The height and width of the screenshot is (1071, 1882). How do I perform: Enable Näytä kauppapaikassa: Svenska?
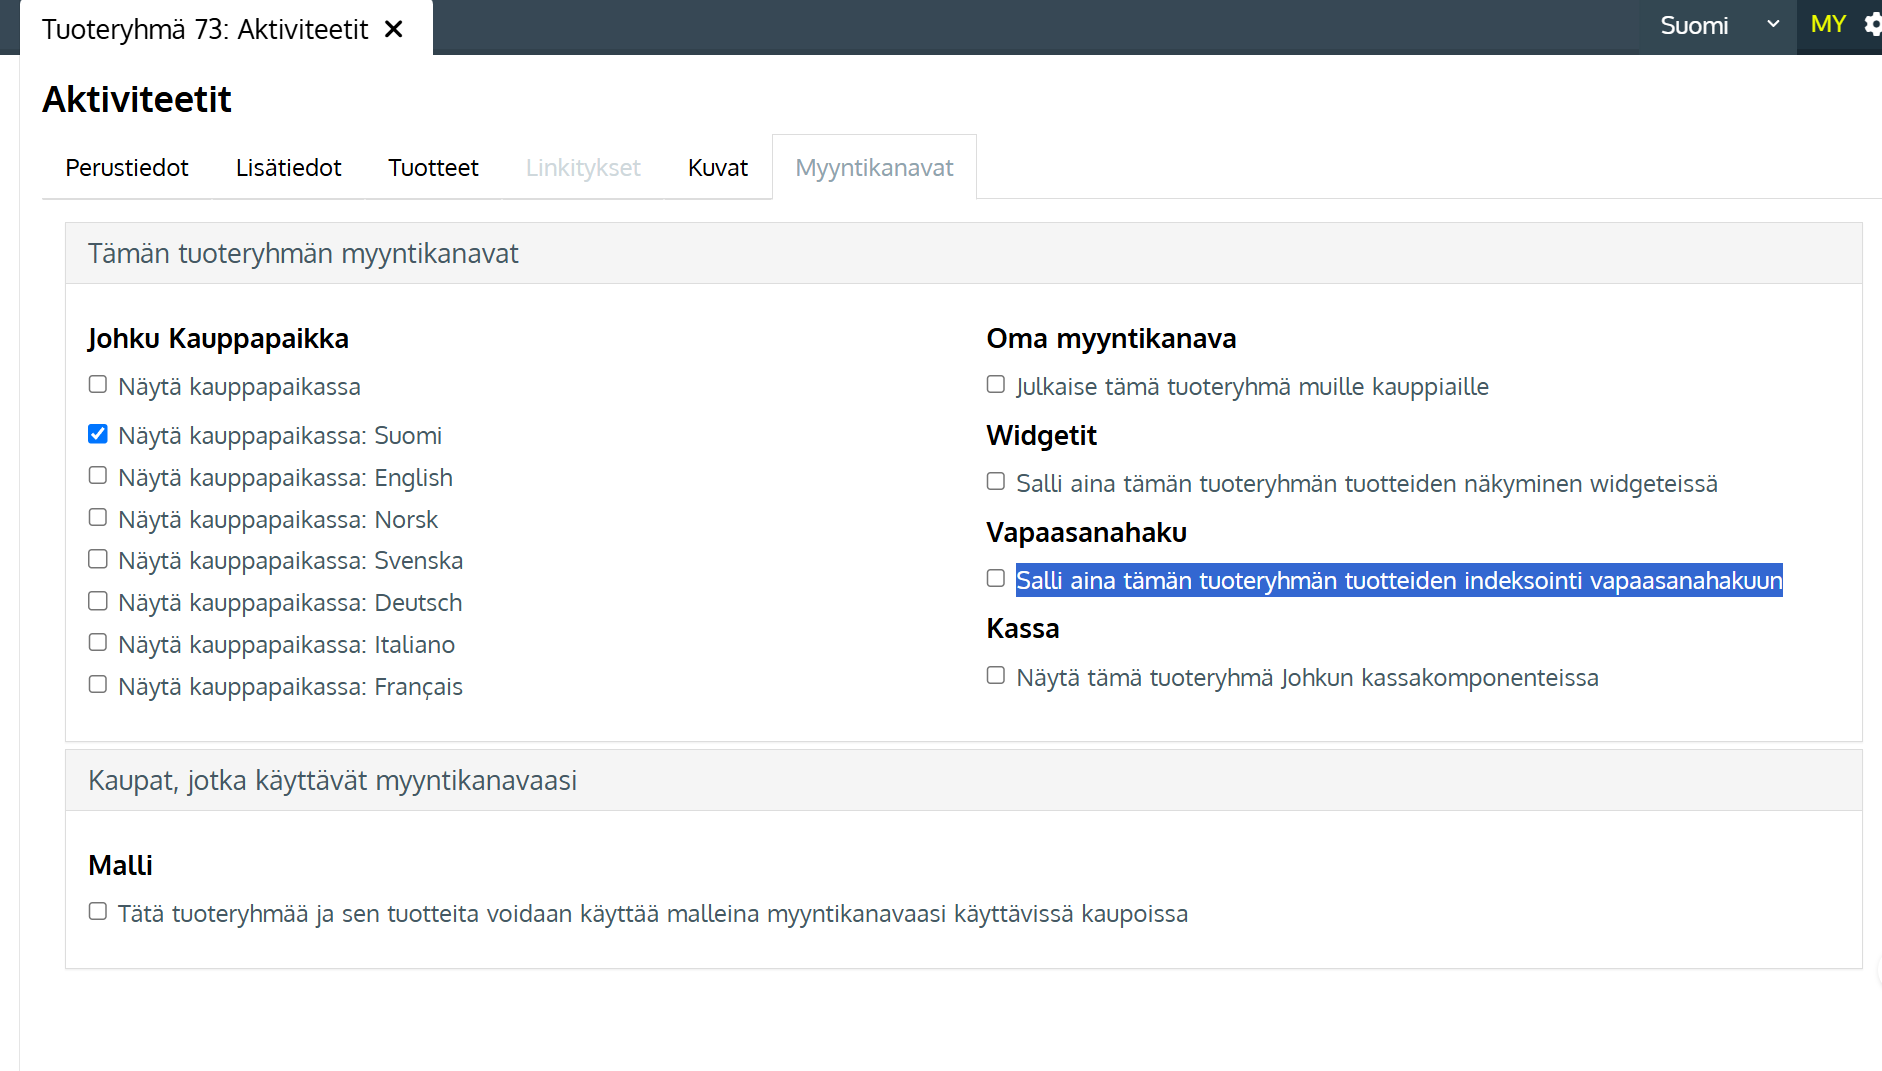[x=98, y=560]
